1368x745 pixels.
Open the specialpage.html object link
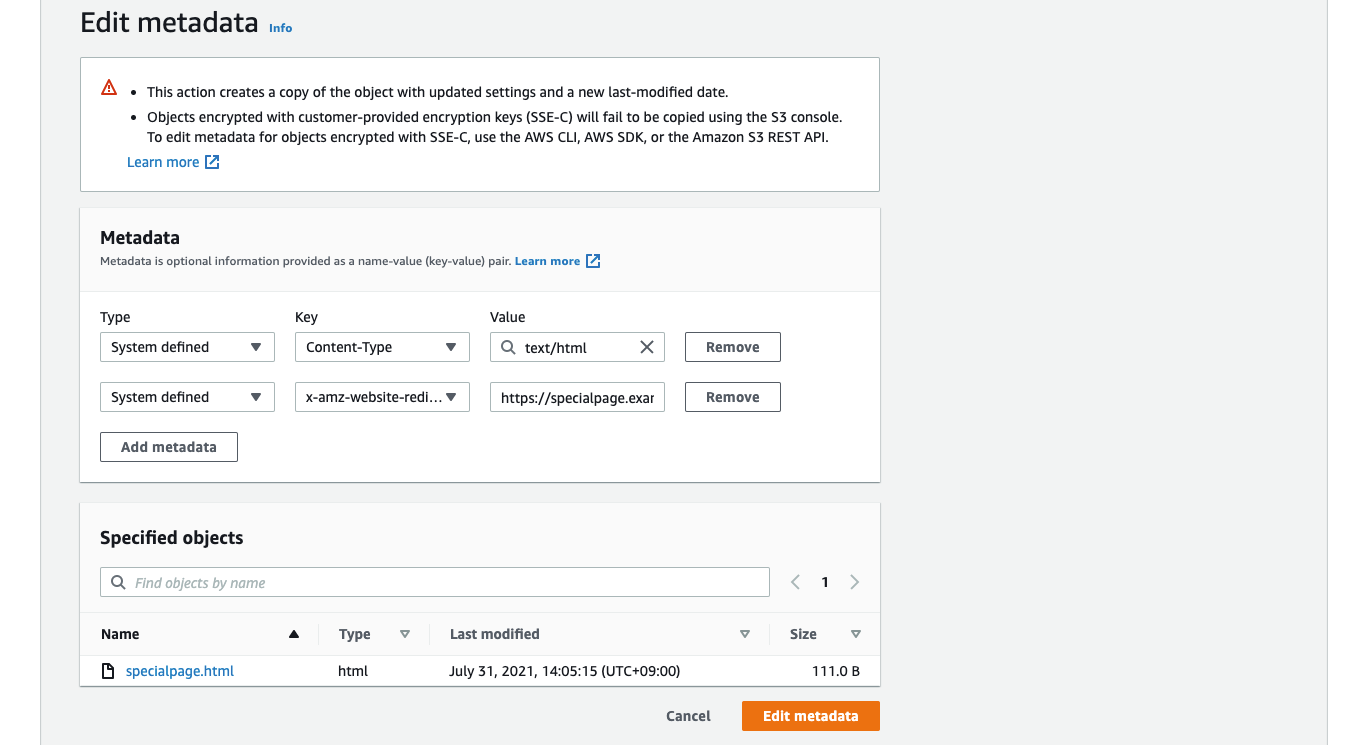tap(180, 671)
